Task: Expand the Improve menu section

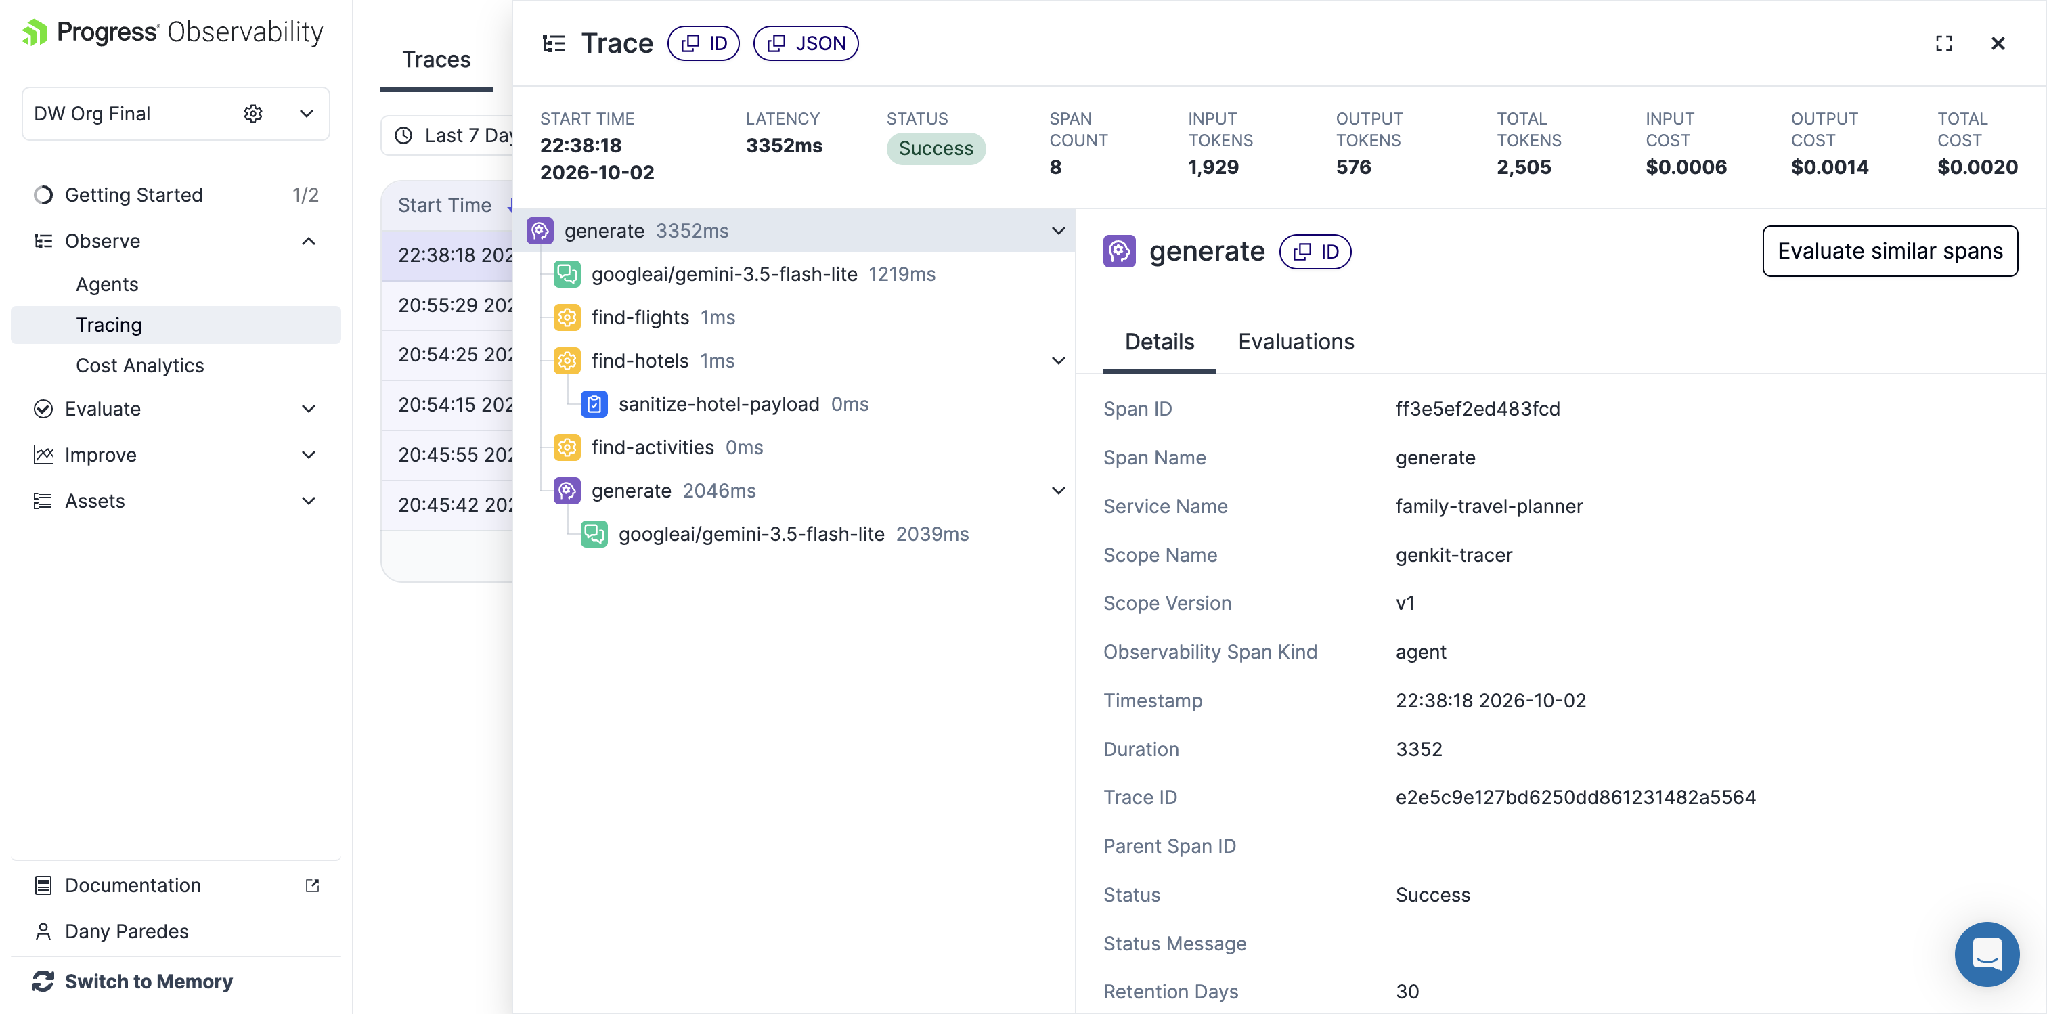Action: (309, 455)
